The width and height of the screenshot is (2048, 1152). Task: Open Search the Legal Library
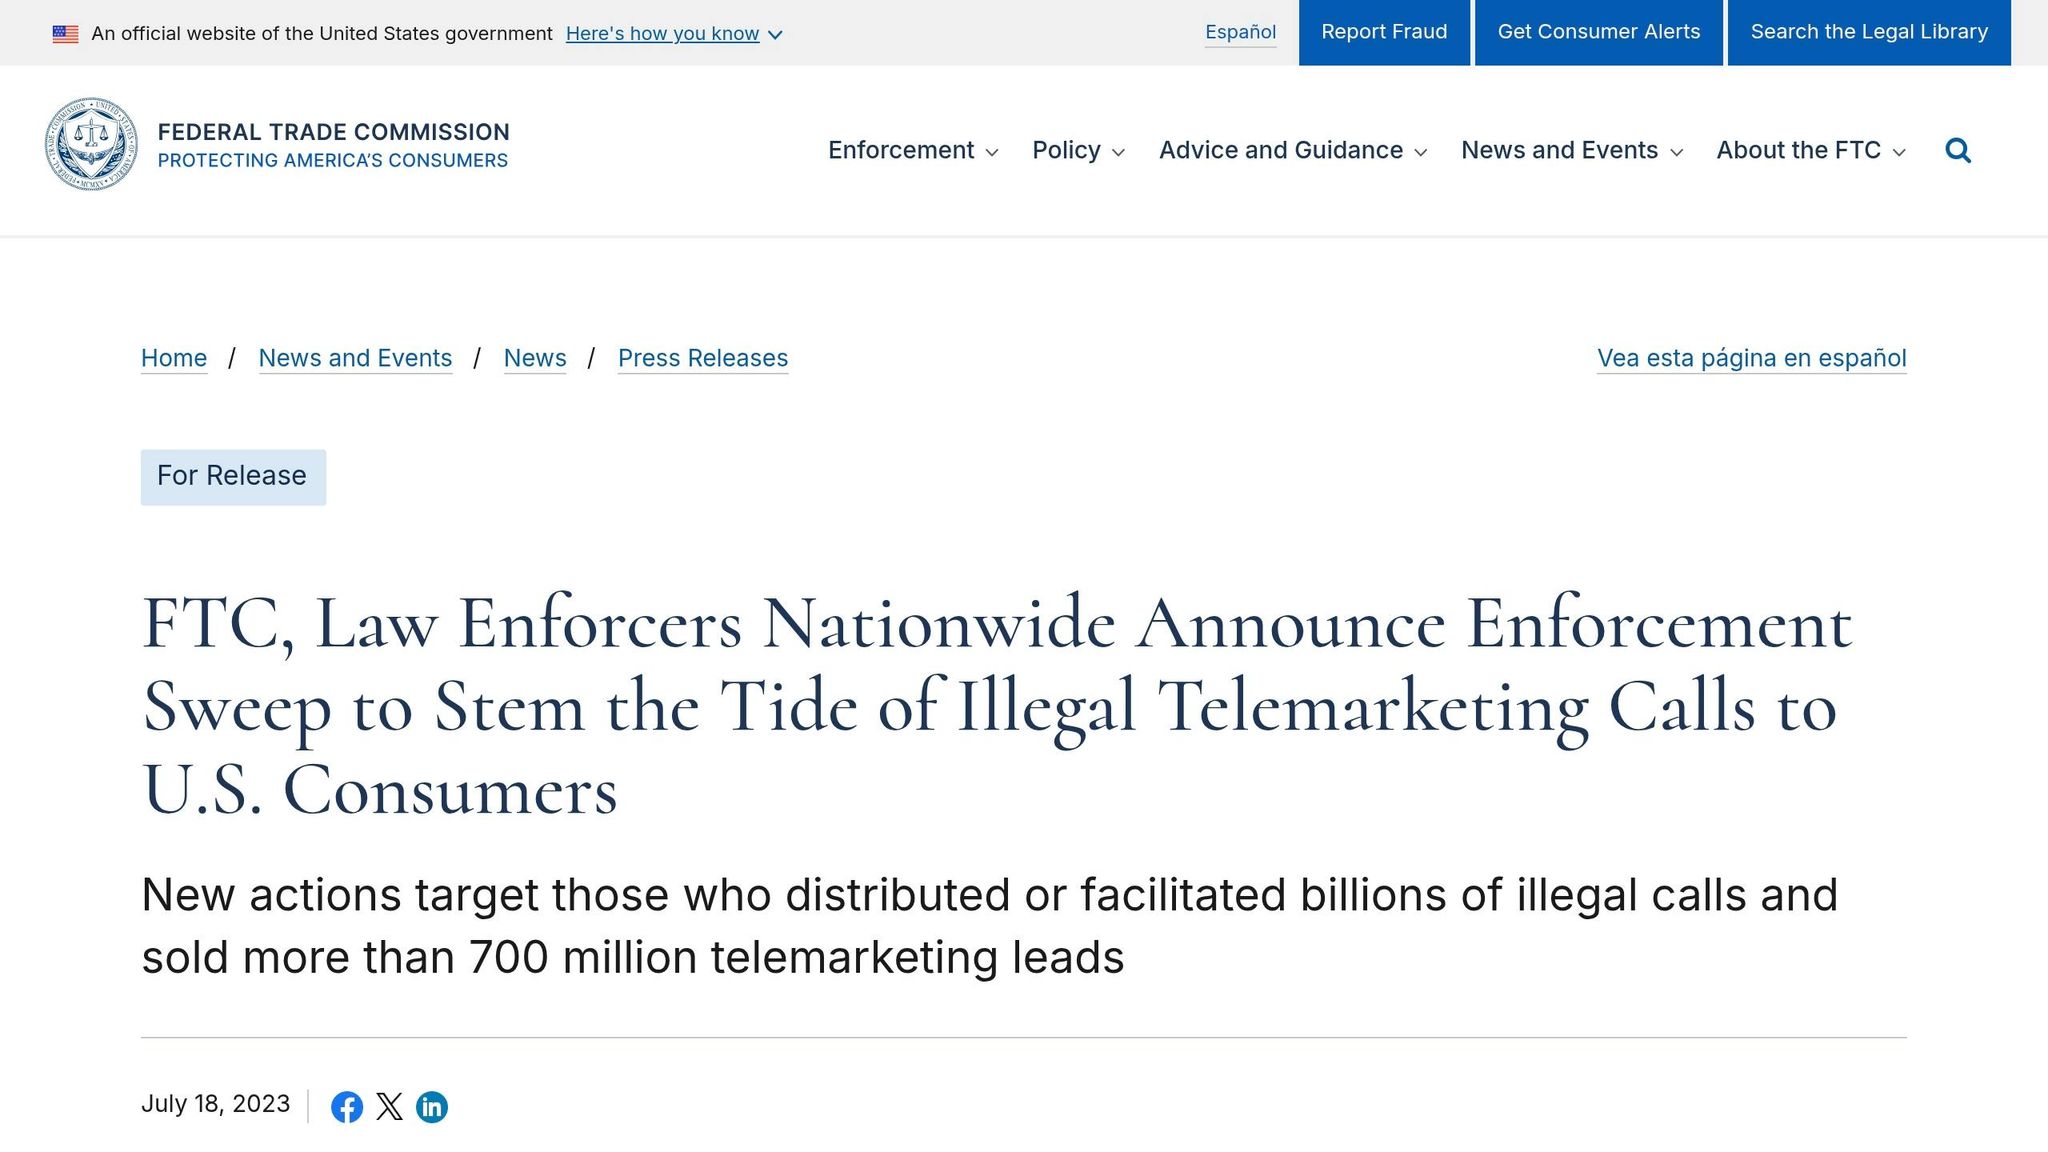point(1868,32)
